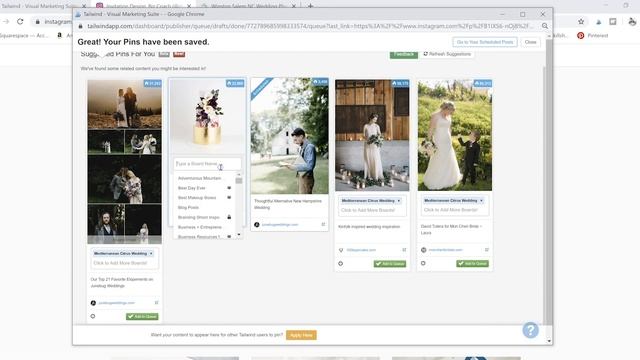Focus the Type a Board Name field

pyautogui.click(x=207, y=164)
